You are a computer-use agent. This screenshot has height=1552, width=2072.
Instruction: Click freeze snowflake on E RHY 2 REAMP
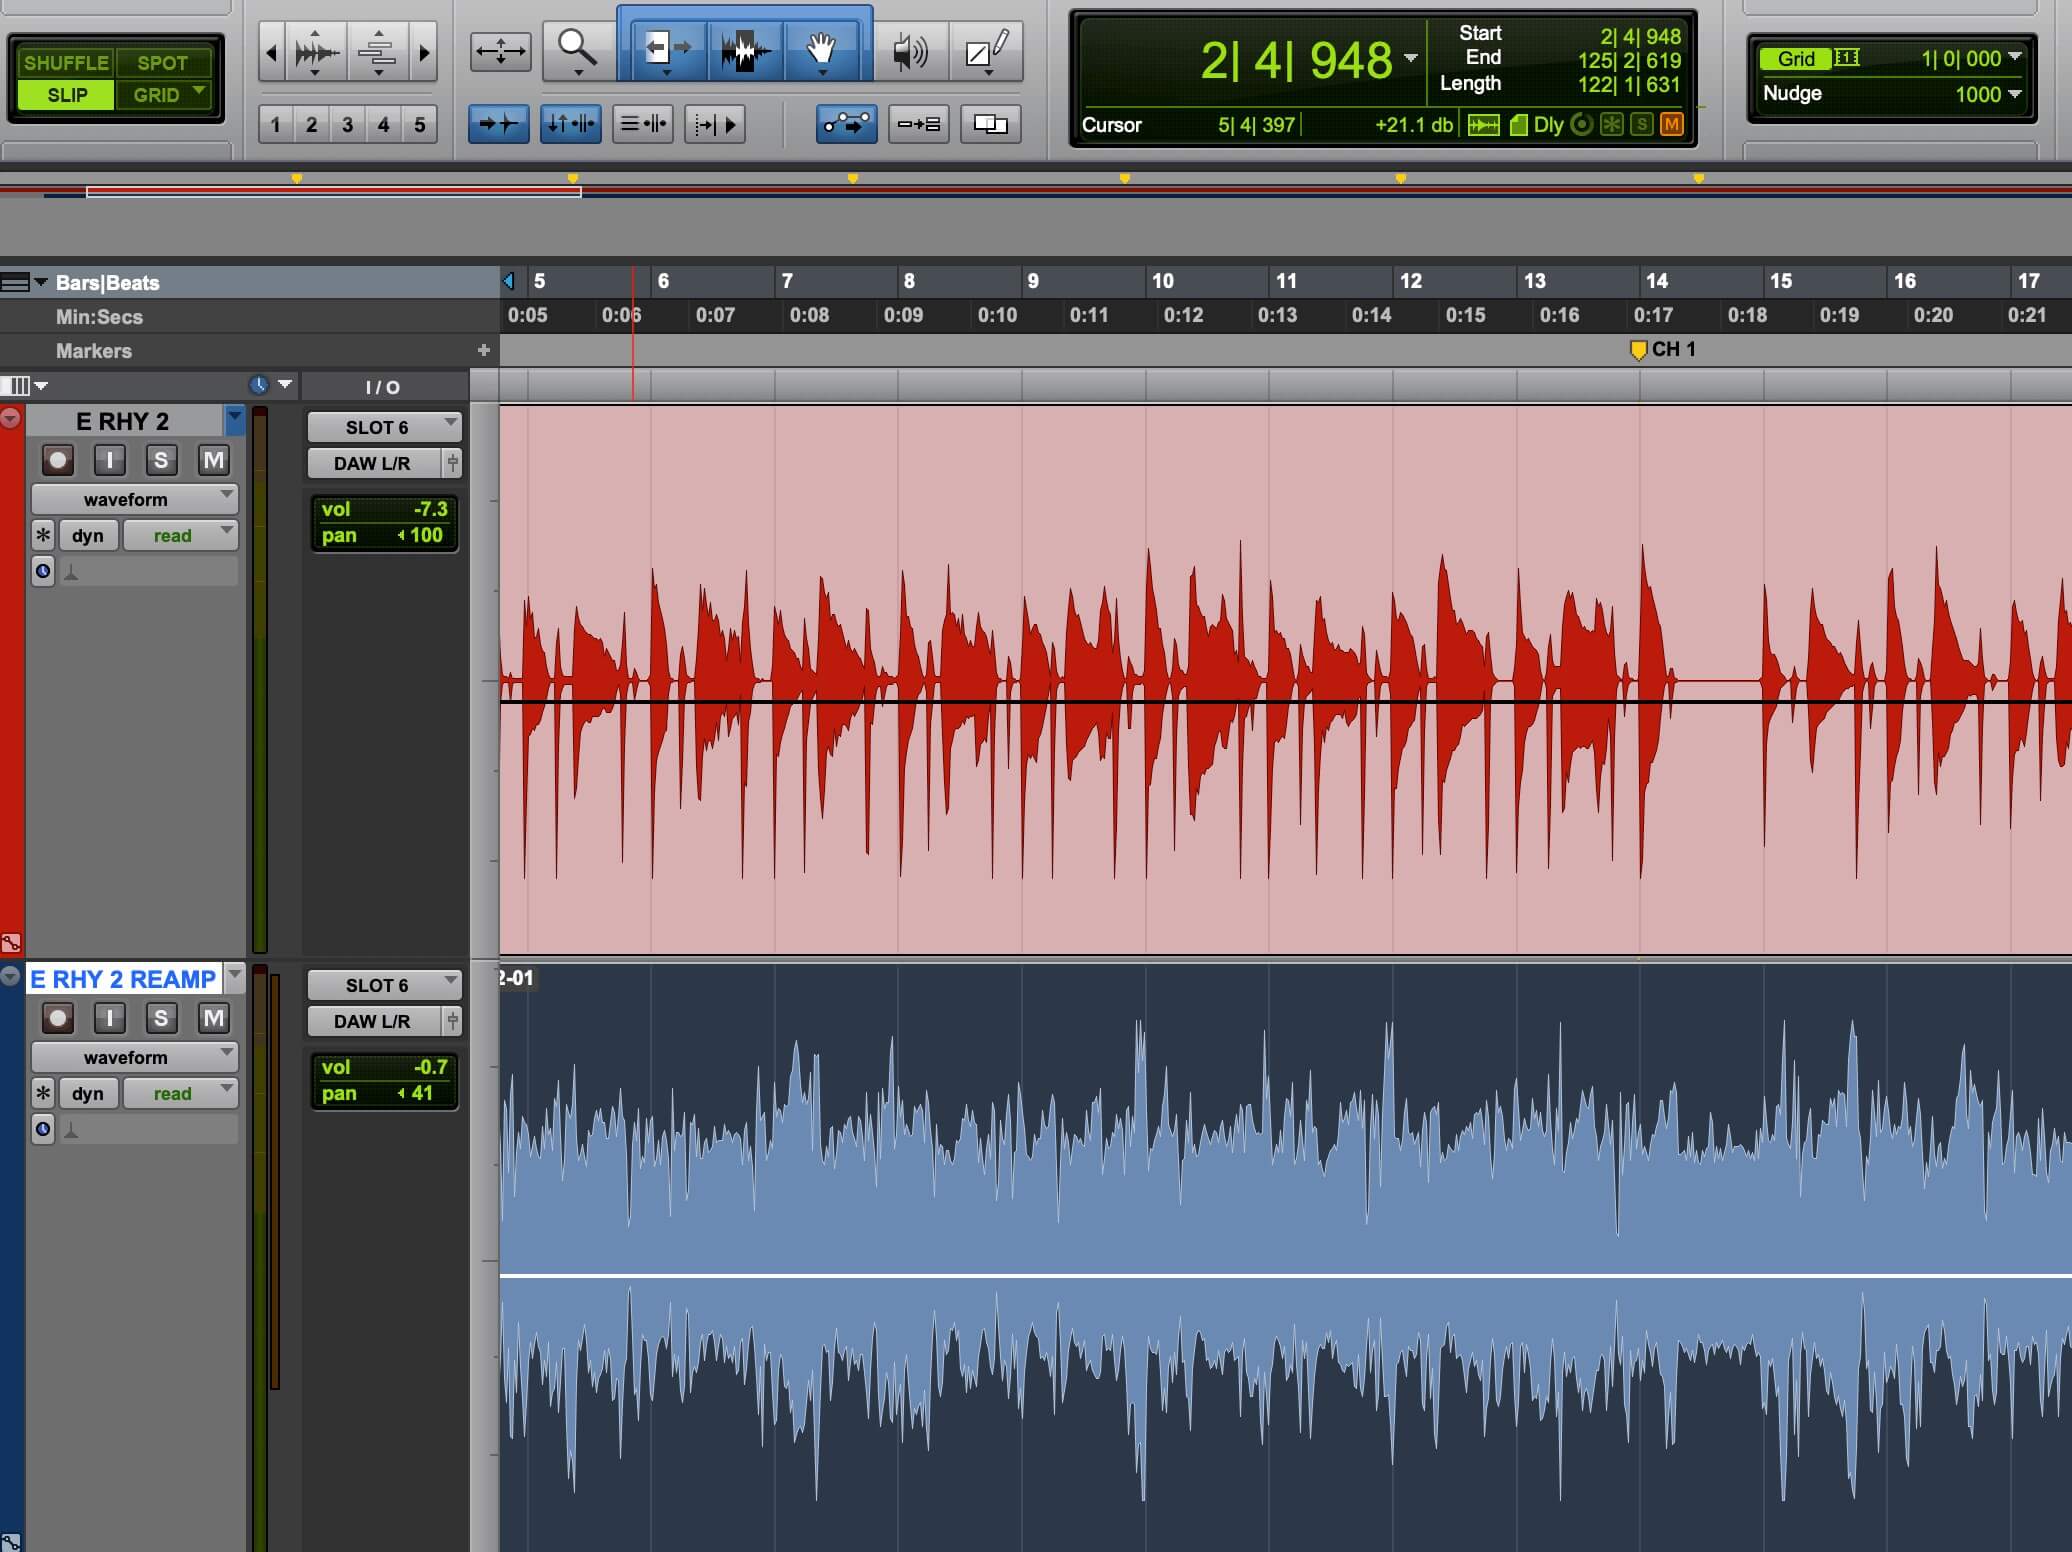click(43, 1093)
